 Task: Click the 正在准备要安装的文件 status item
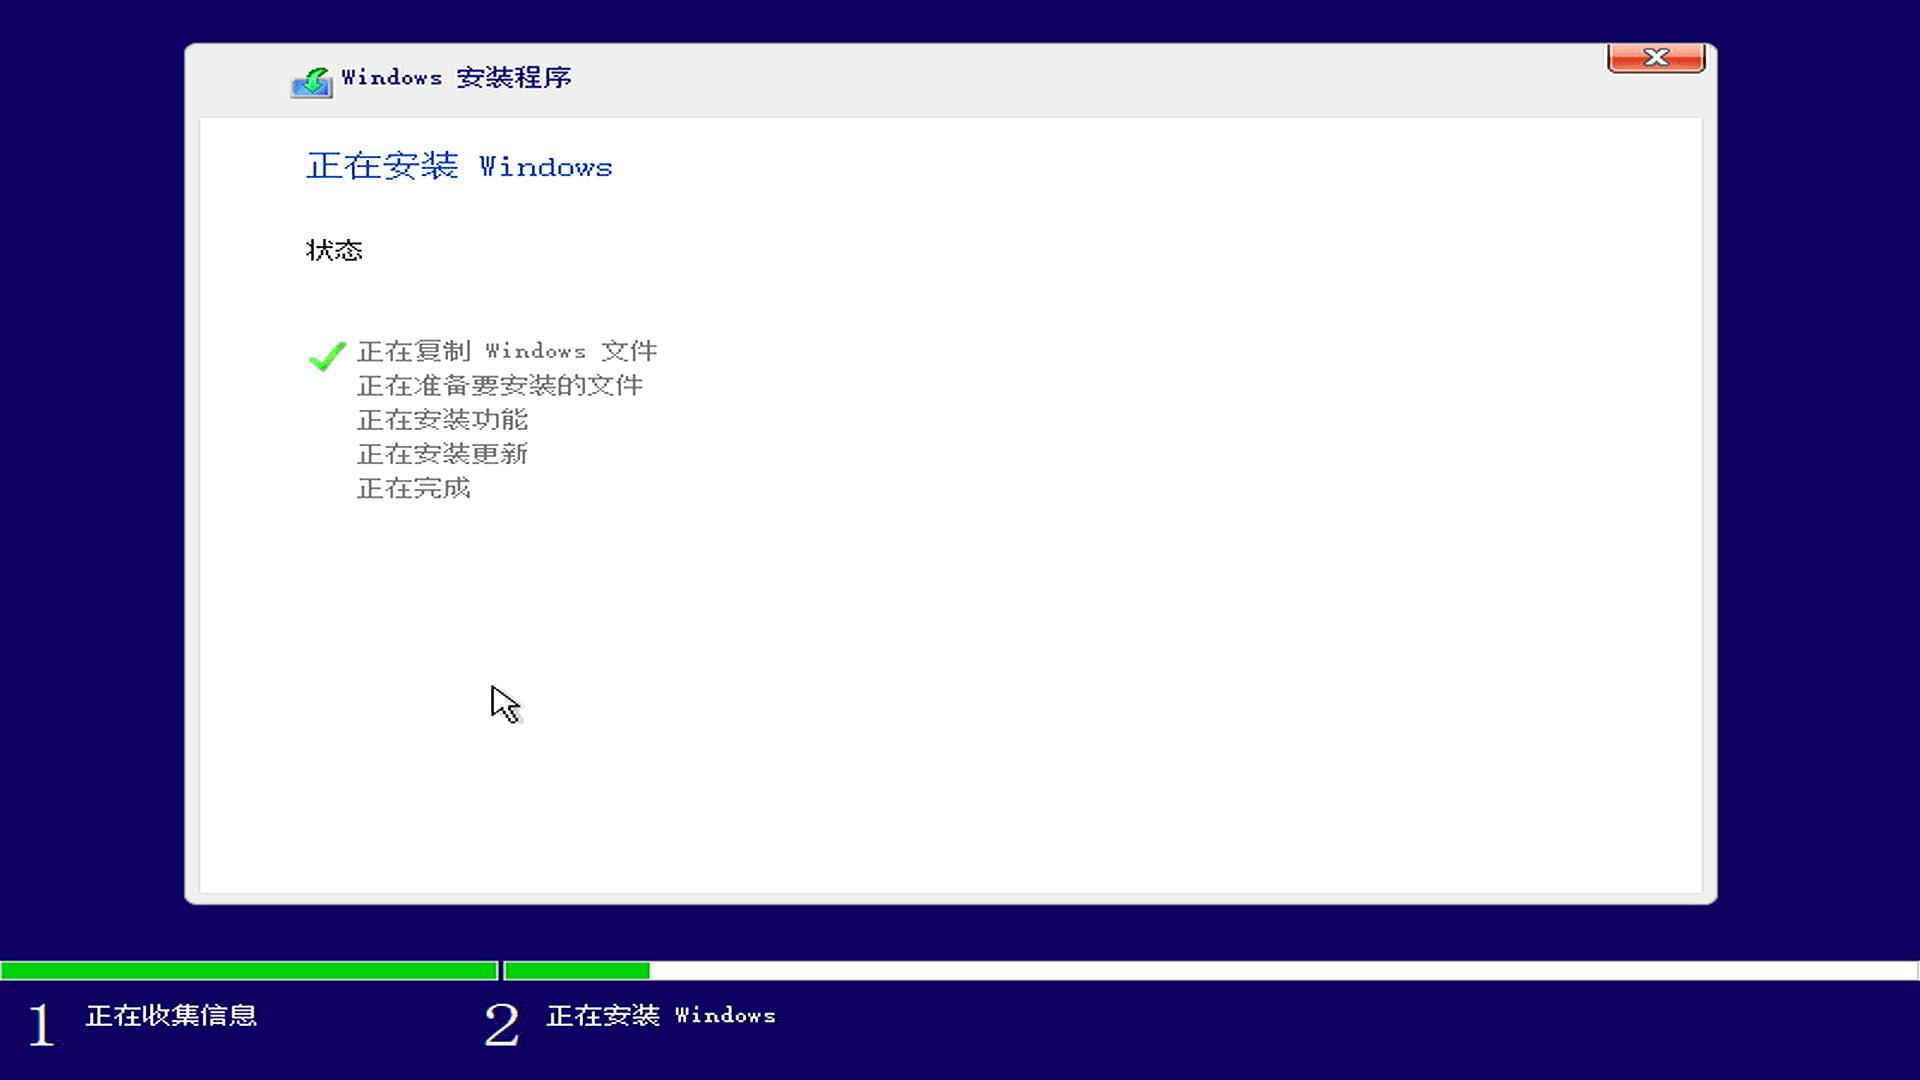point(500,385)
